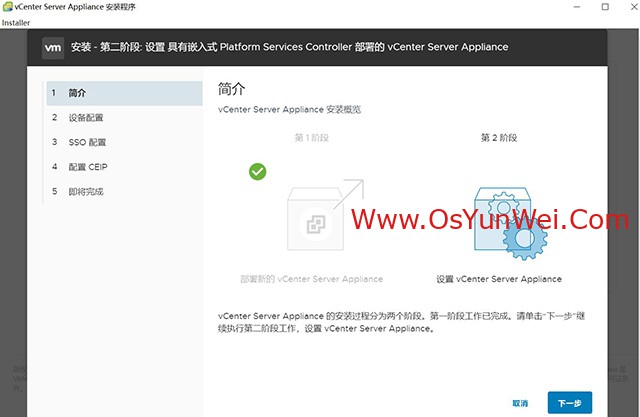Close the installer window
Screen dimensions: 640x417
(x=634, y=7)
